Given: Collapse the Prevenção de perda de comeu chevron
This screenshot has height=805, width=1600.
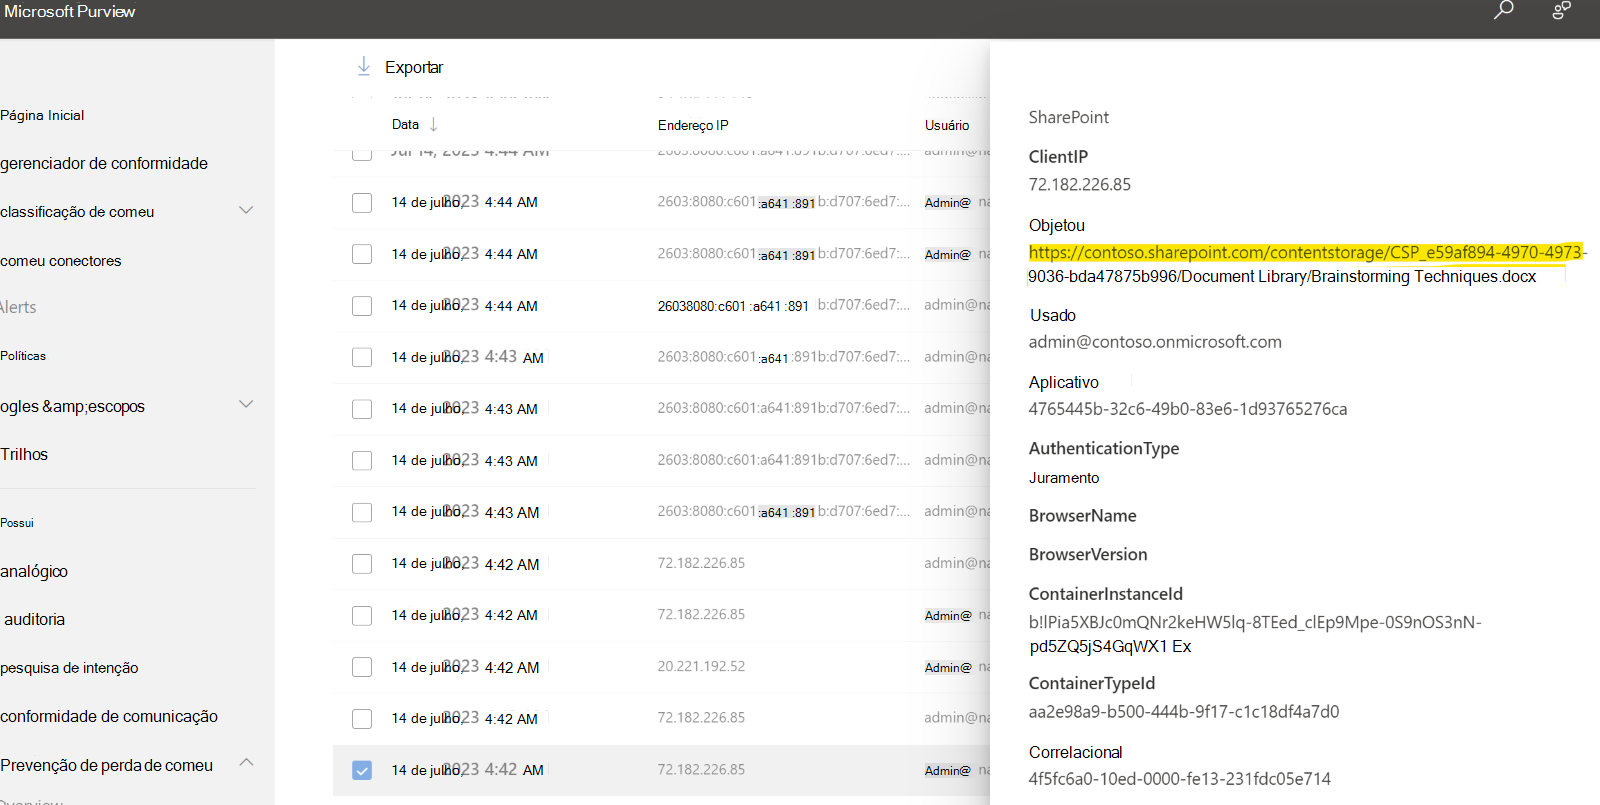Looking at the screenshot, I should click(x=246, y=762).
